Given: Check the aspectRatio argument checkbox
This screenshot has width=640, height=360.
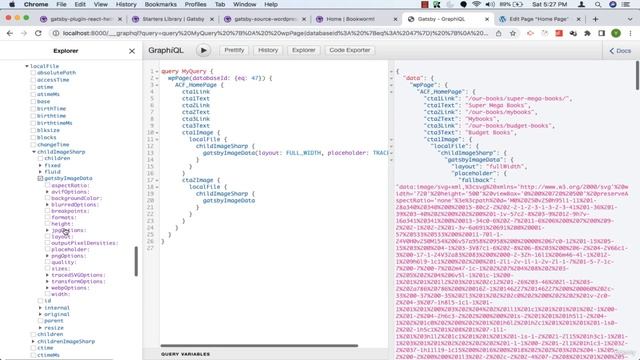Looking at the screenshot, I should click(x=47, y=185).
